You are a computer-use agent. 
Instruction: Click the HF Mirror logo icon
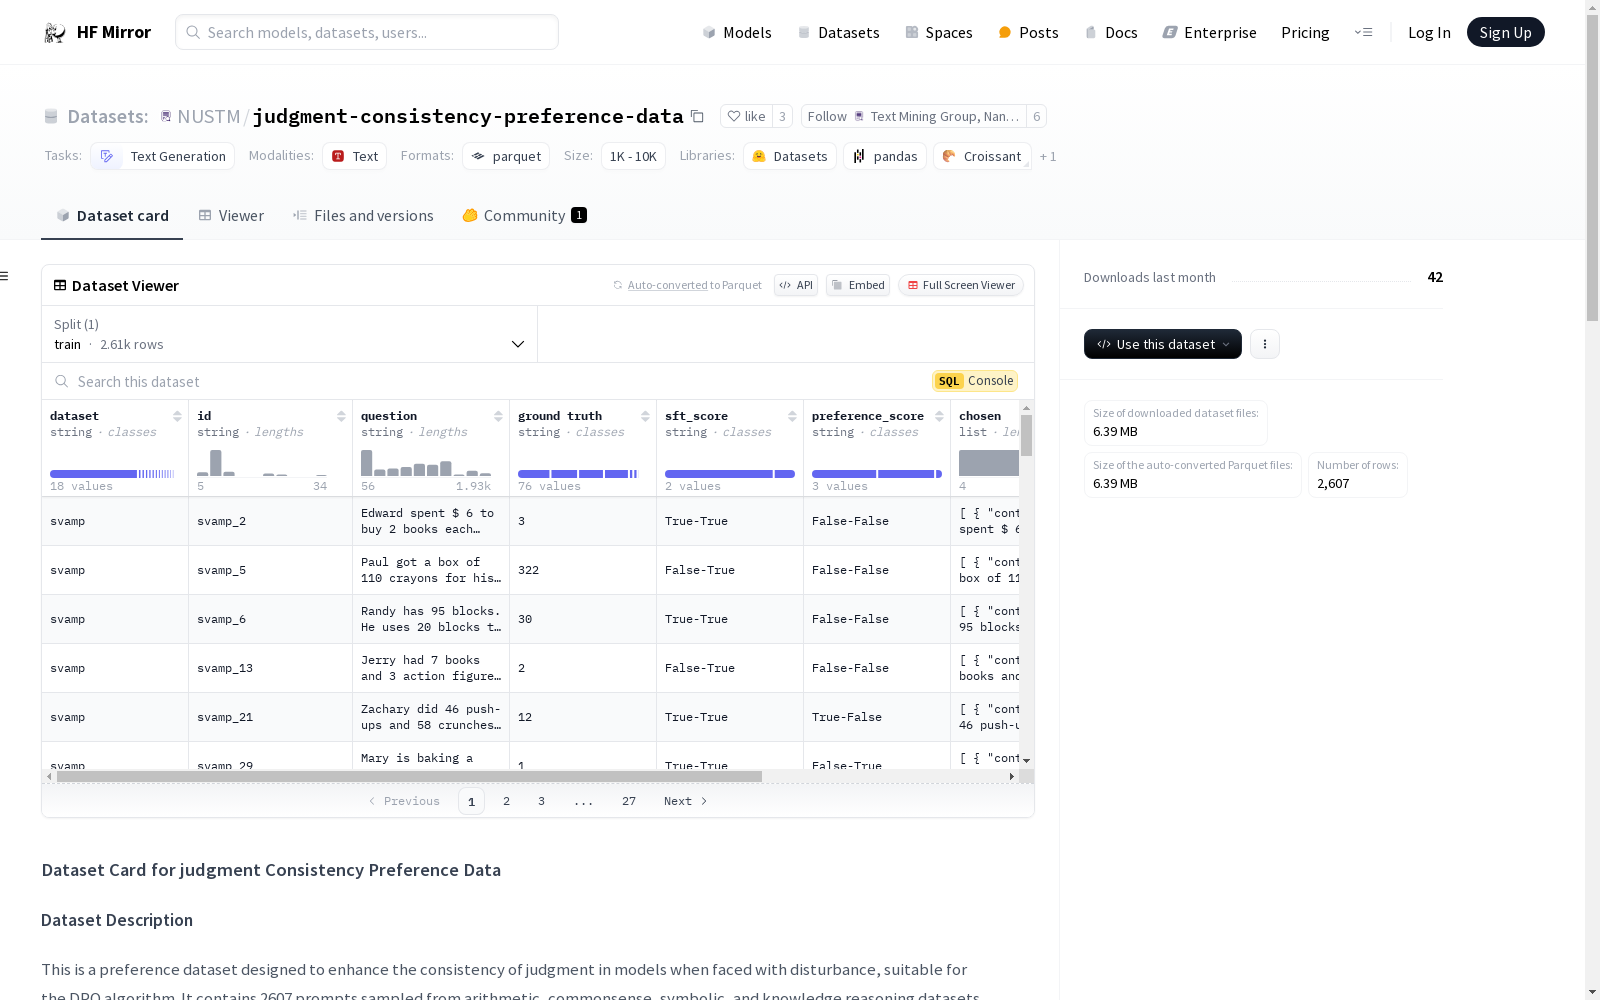[55, 33]
